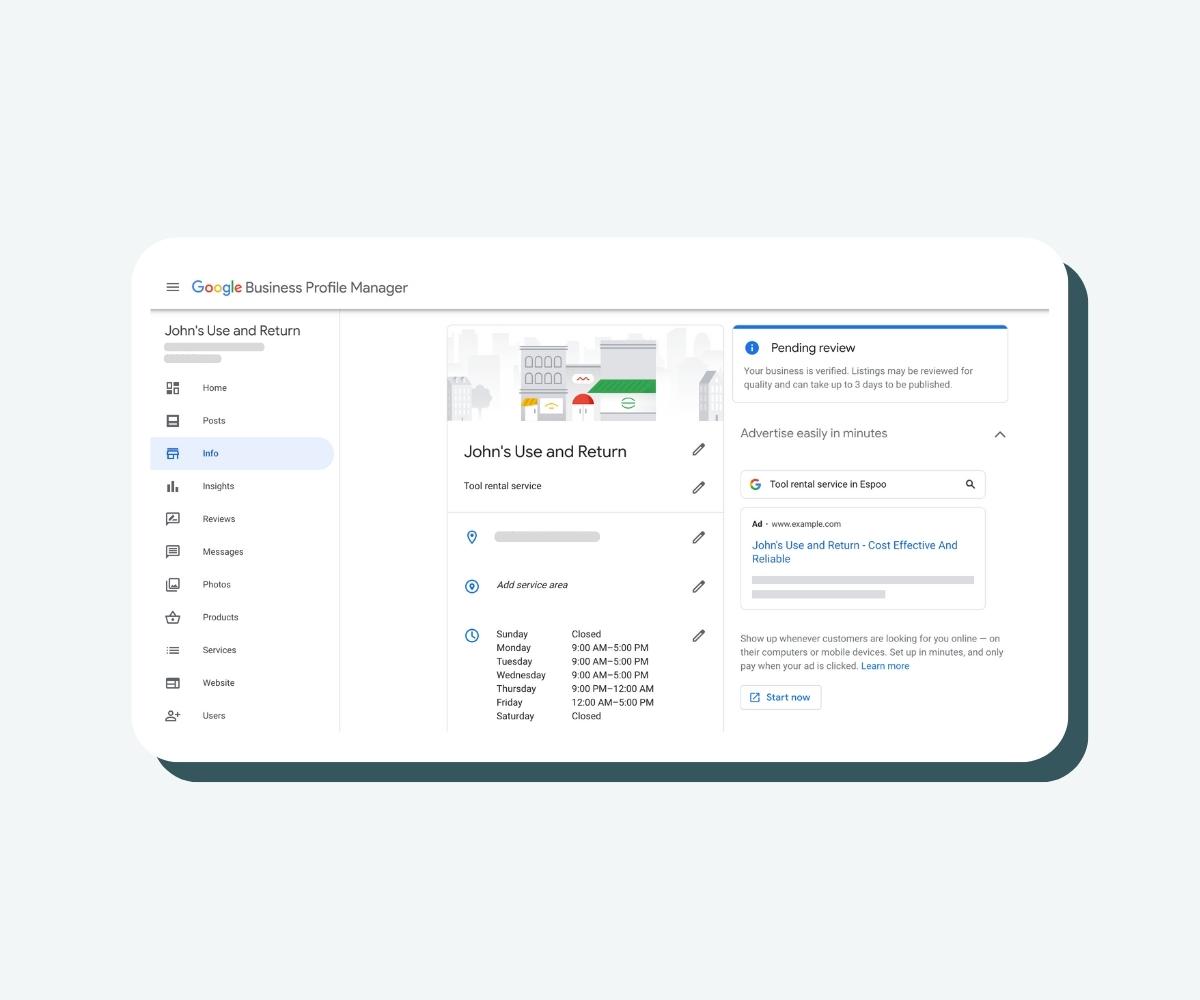This screenshot has width=1200, height=1000.
Task: Click the www.example.com ad URL
Action: 806,524
